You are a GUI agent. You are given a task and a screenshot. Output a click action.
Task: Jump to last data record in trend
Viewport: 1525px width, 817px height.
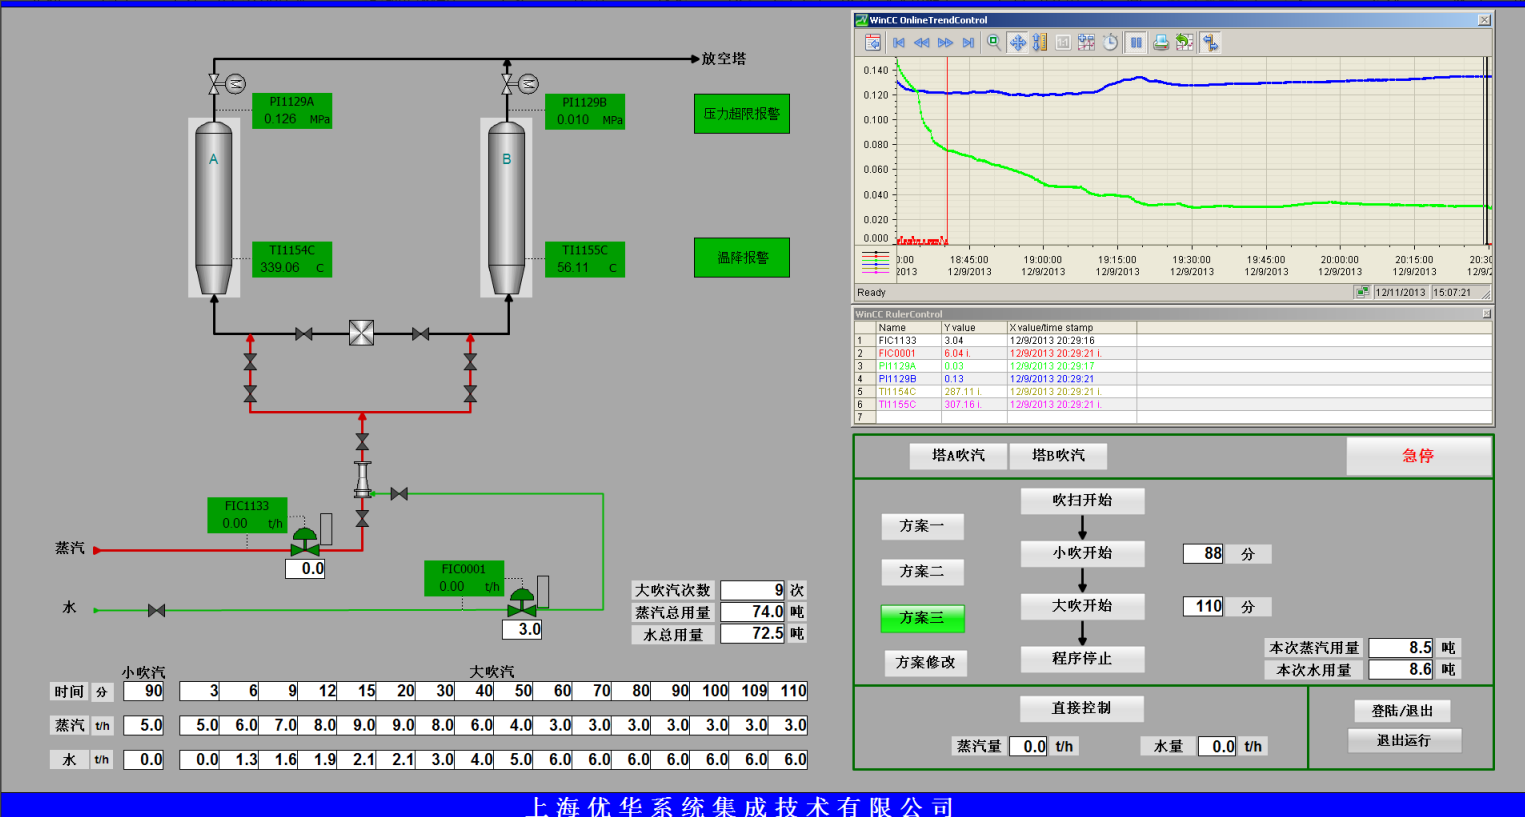coord(968,42)
